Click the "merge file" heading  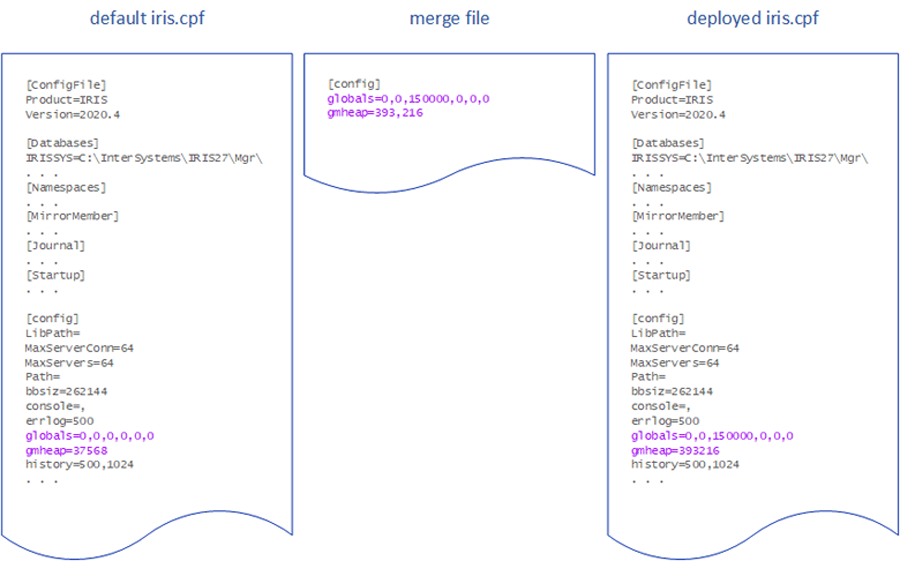click(x=449, y=18)
